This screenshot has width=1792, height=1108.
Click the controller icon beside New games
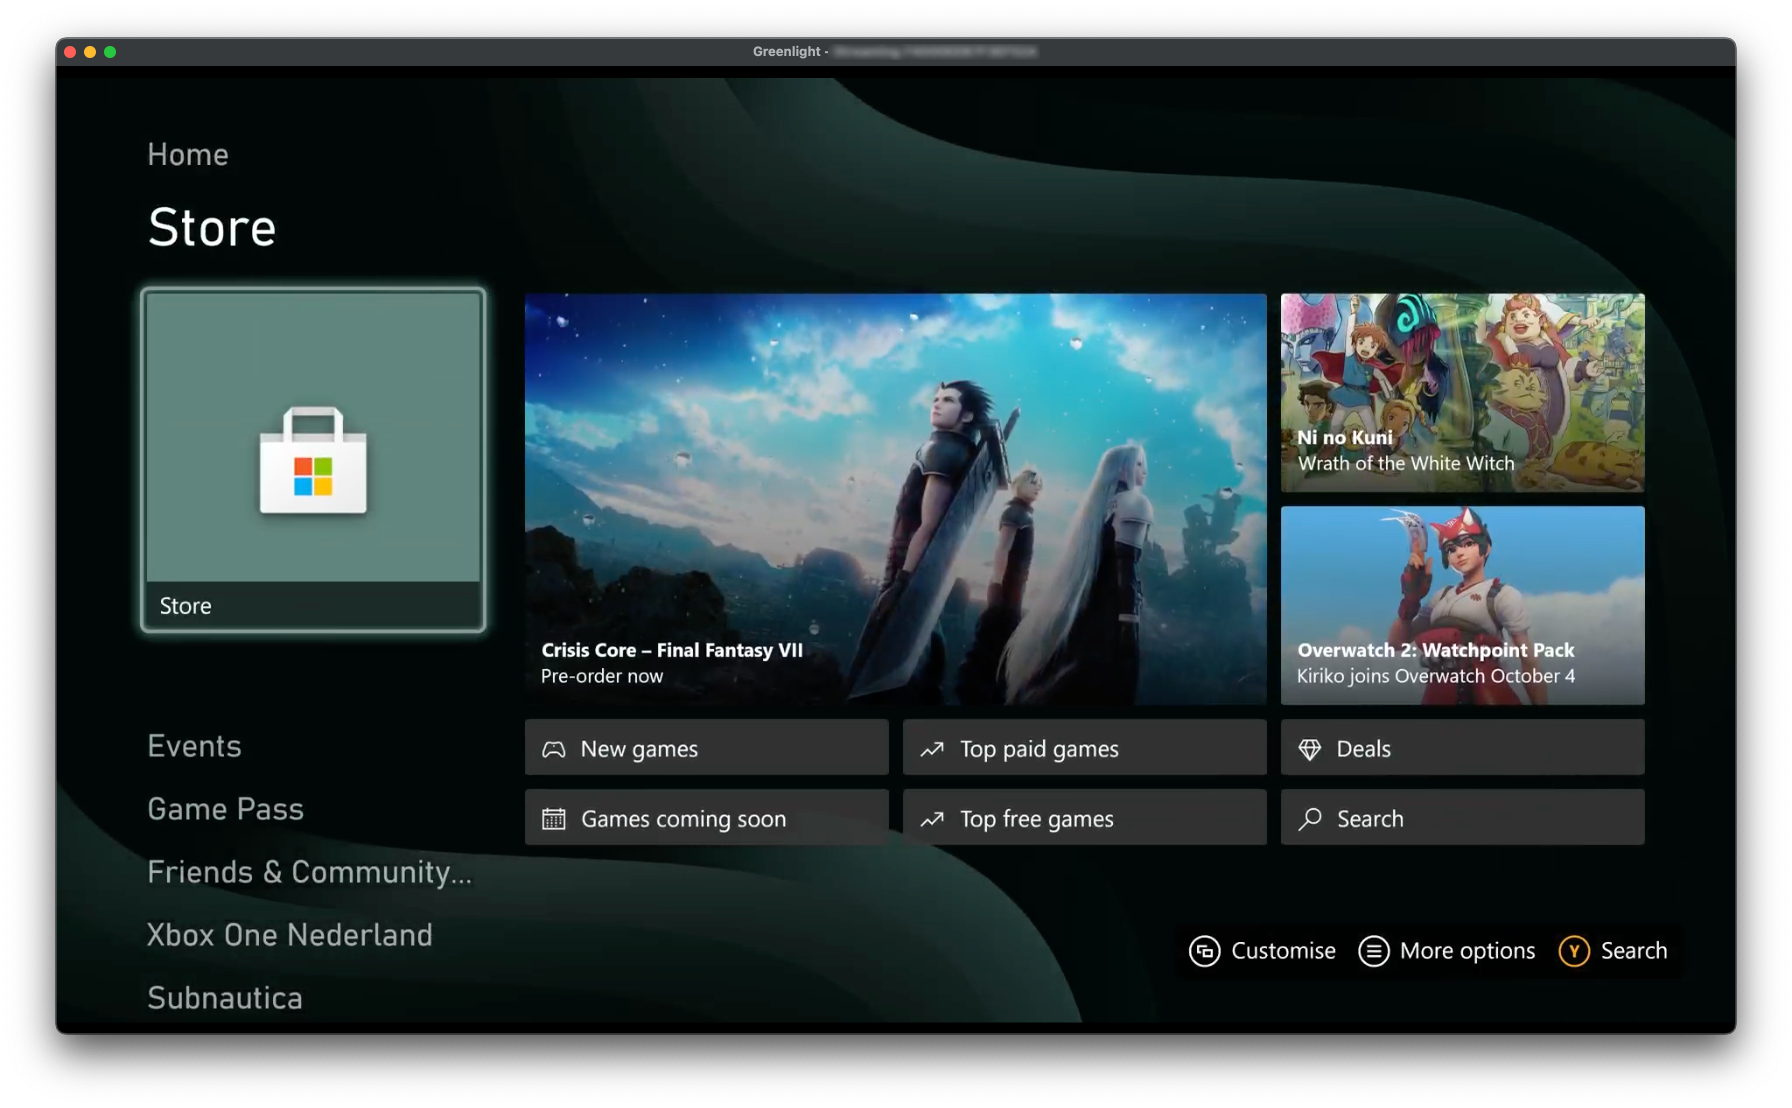click(554, 749)
